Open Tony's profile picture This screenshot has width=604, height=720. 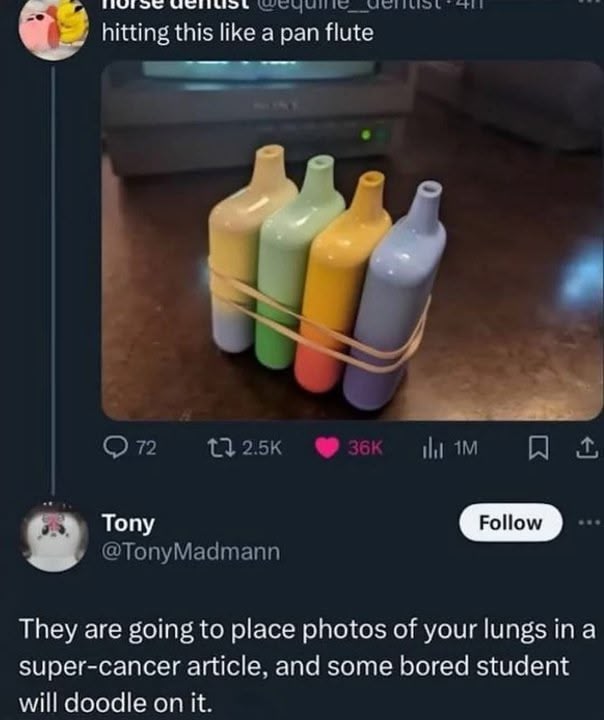pyautogui.click(x=55, y=536)
